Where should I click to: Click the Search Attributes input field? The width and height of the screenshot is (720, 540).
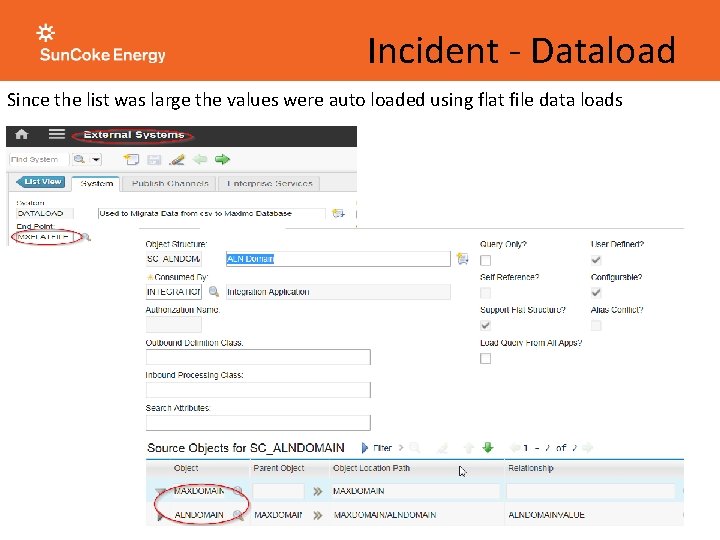tap(258, 422)
